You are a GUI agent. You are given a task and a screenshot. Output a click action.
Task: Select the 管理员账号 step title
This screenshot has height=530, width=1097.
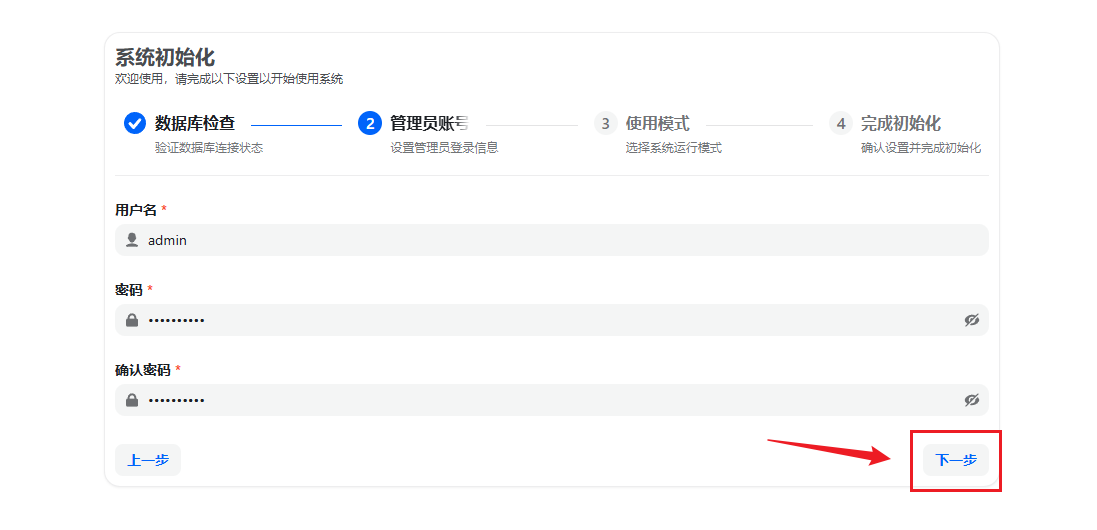tap(429, 123)
